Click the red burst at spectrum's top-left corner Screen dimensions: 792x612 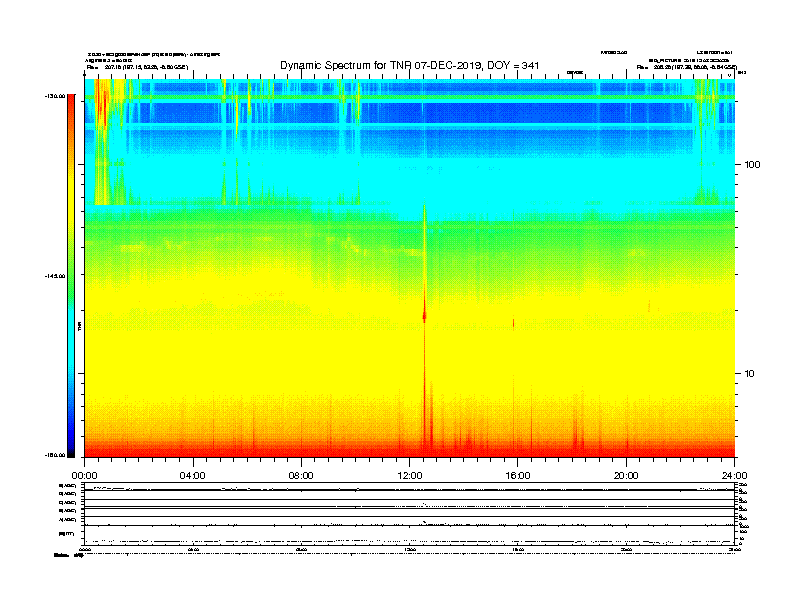click(100, 100)
